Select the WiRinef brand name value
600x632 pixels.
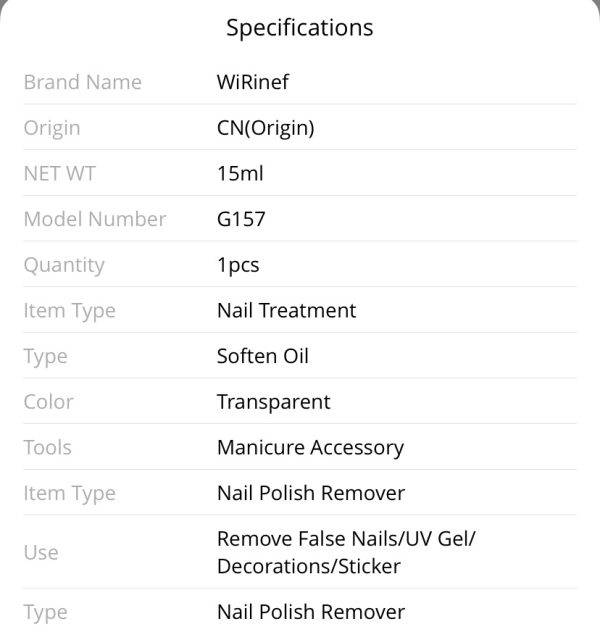253,82
